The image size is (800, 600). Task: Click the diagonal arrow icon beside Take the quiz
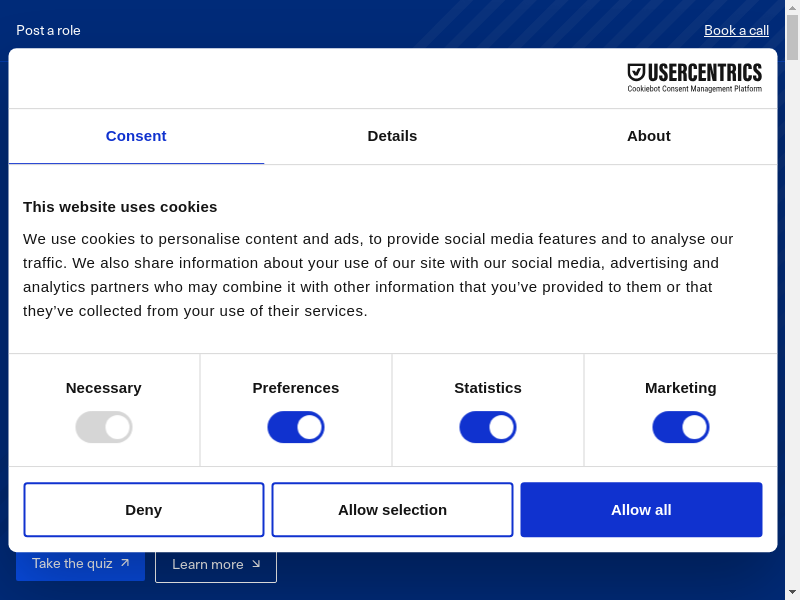125,563
